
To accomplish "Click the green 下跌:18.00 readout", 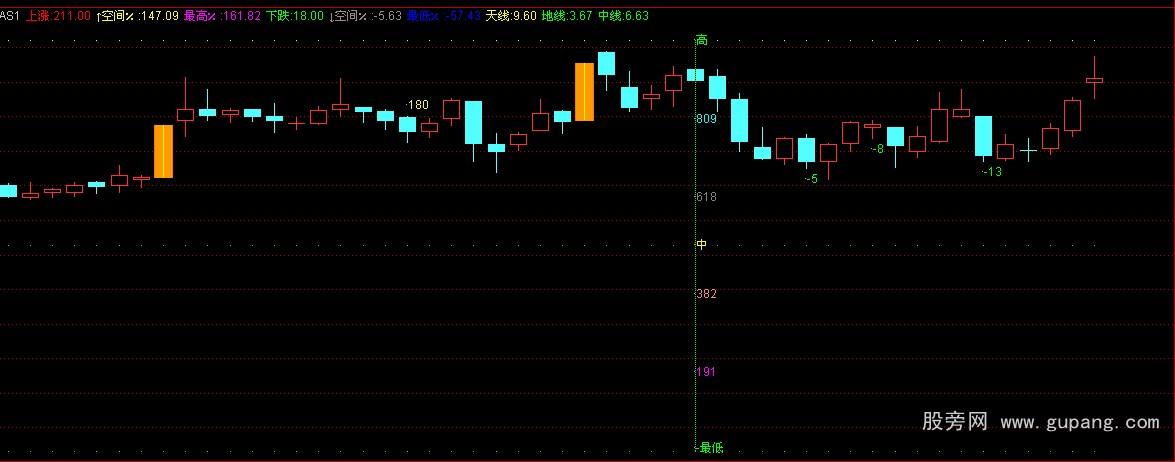I will pos(295,16).
